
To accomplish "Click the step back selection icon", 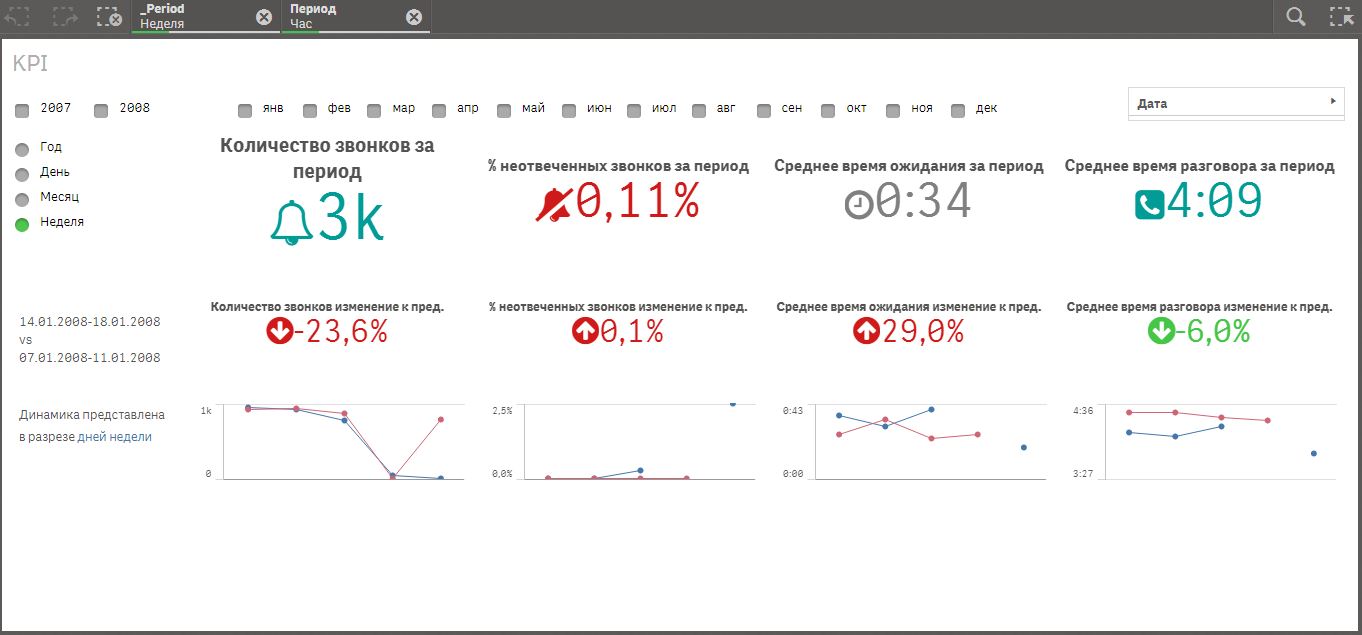I will point(19,17).
